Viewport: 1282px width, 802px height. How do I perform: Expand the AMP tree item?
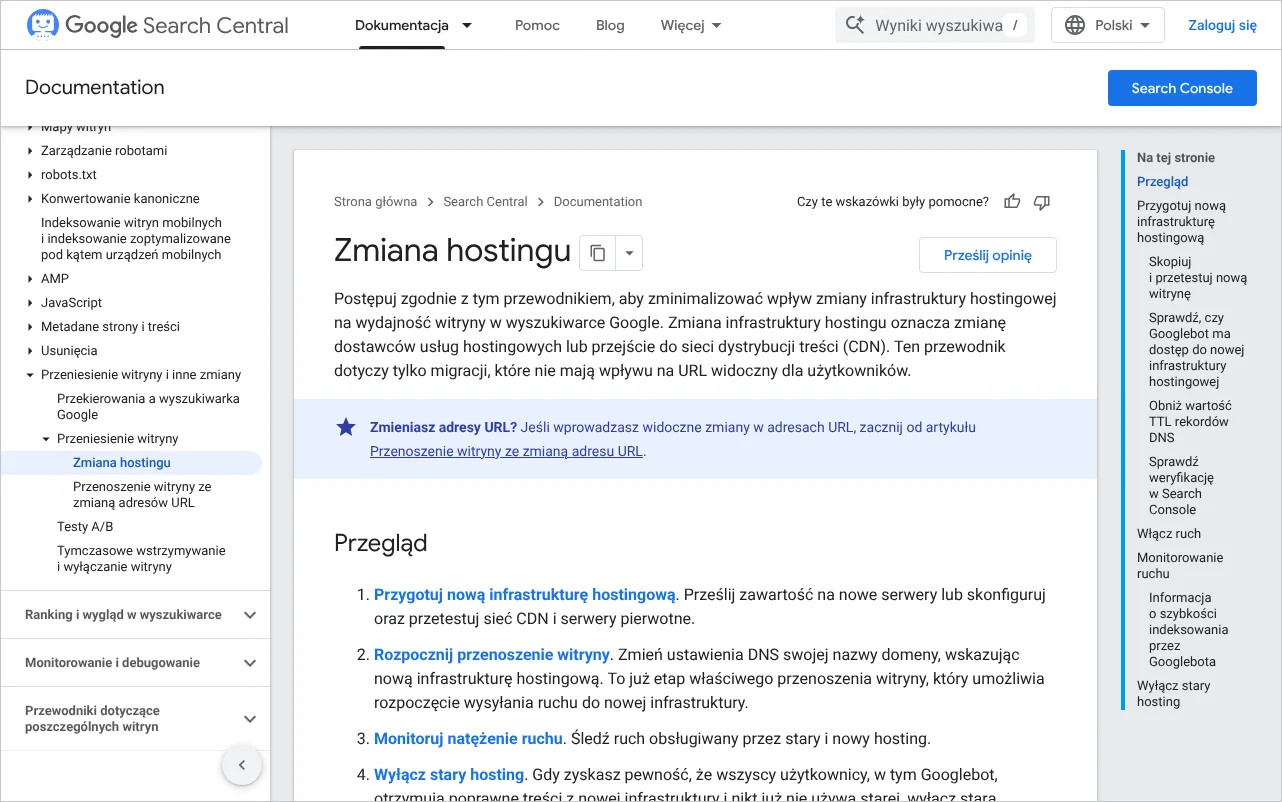coord(31,279)
